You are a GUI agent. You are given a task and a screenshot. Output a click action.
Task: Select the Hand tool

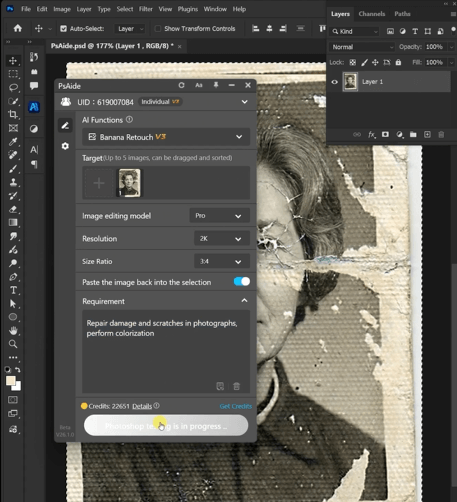(13, 331)
